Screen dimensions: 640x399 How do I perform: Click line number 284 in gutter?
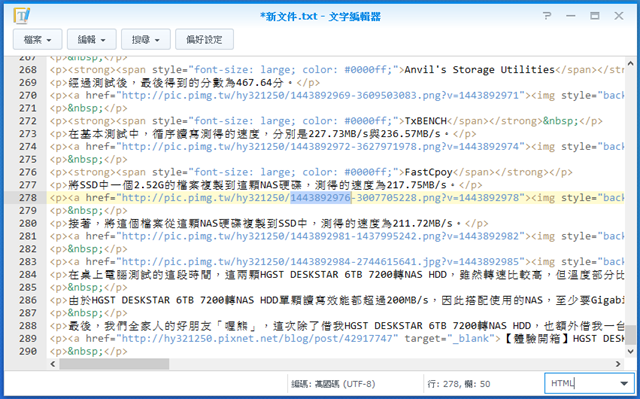[x=28, y=275]
